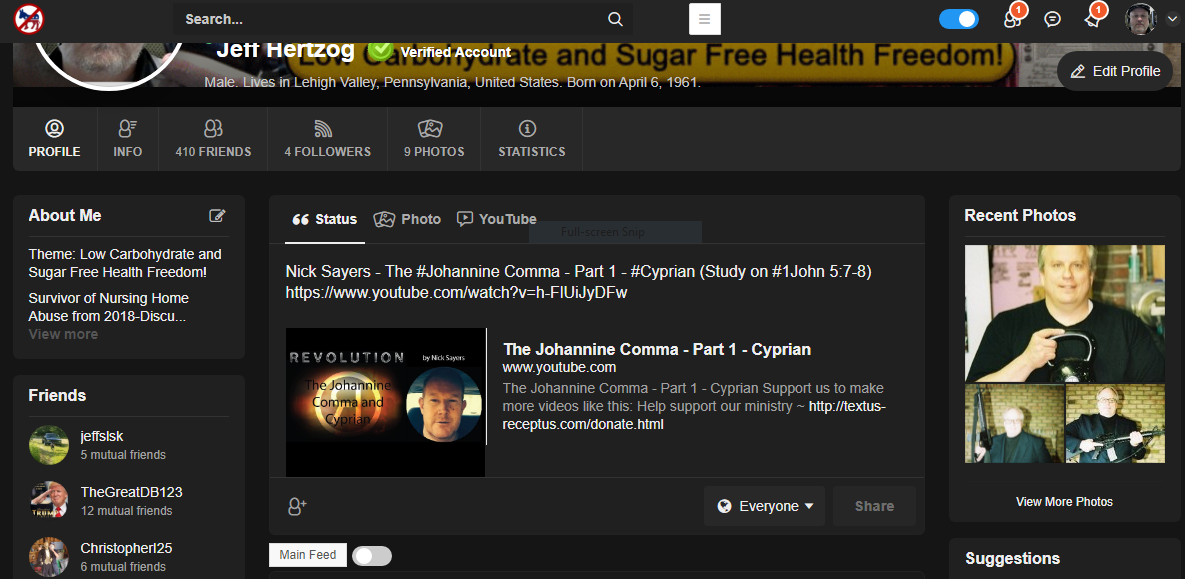
Task: Click the Edit Profile button
Action: coord(1115,71)
